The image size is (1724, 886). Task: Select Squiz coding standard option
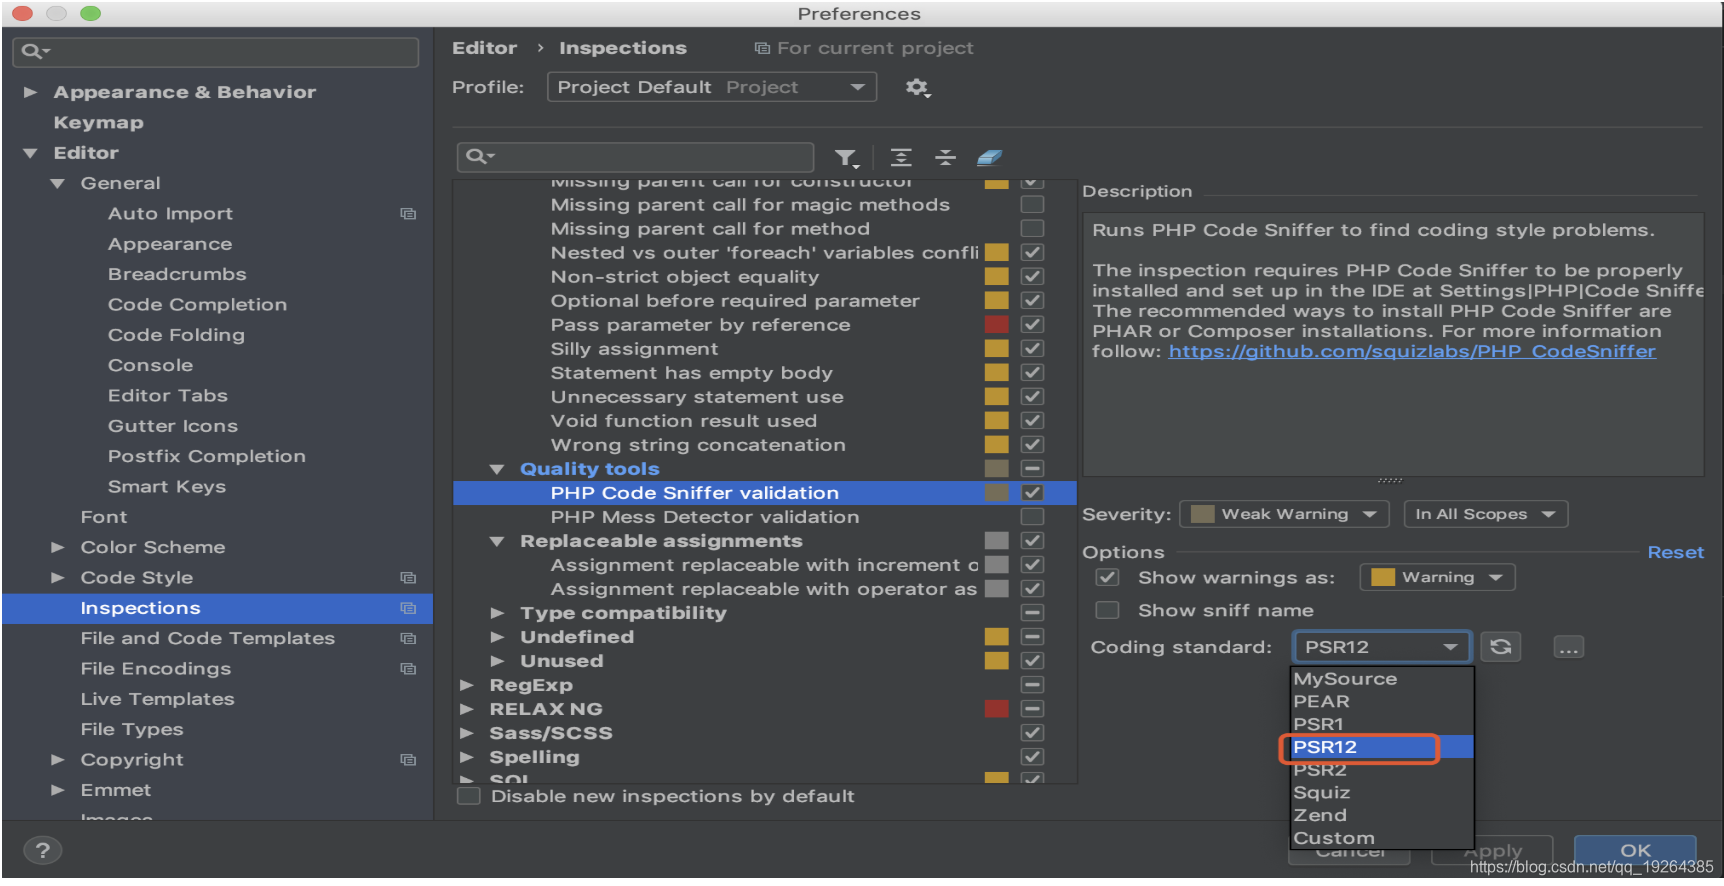pyautogui.click(x=1382, y=793)
